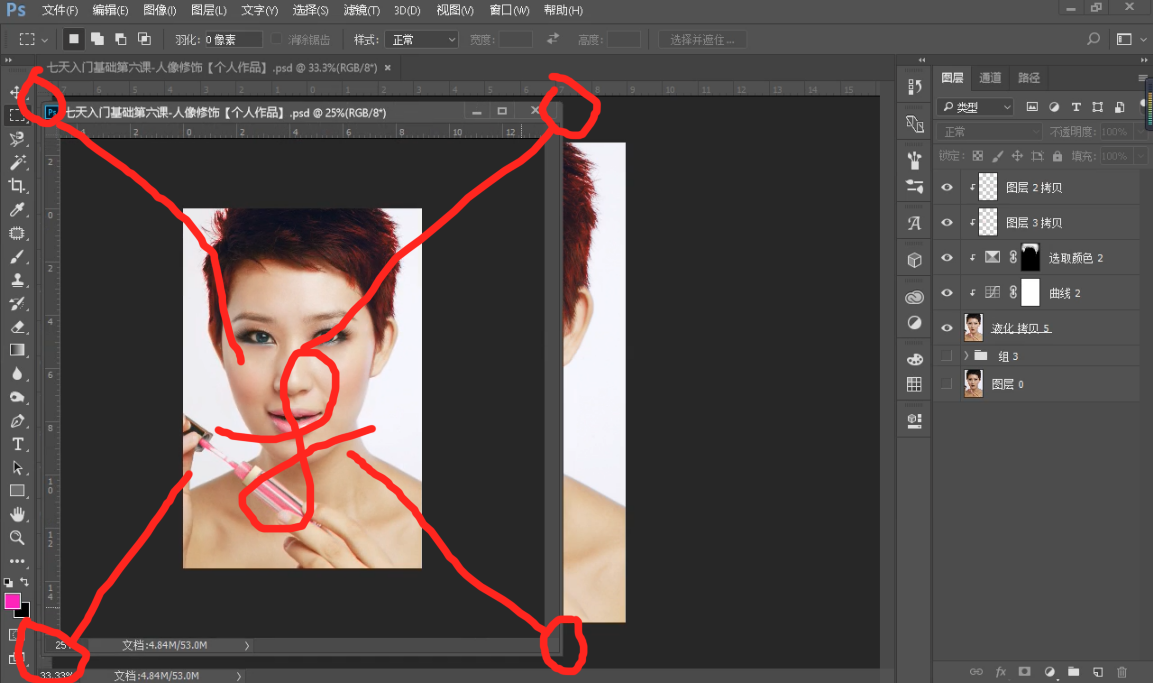Viewport: 1153px width, 683px height.
Task: Click the 选择并遮住 button
Action: pyautogui.click(x=701, y=40)
